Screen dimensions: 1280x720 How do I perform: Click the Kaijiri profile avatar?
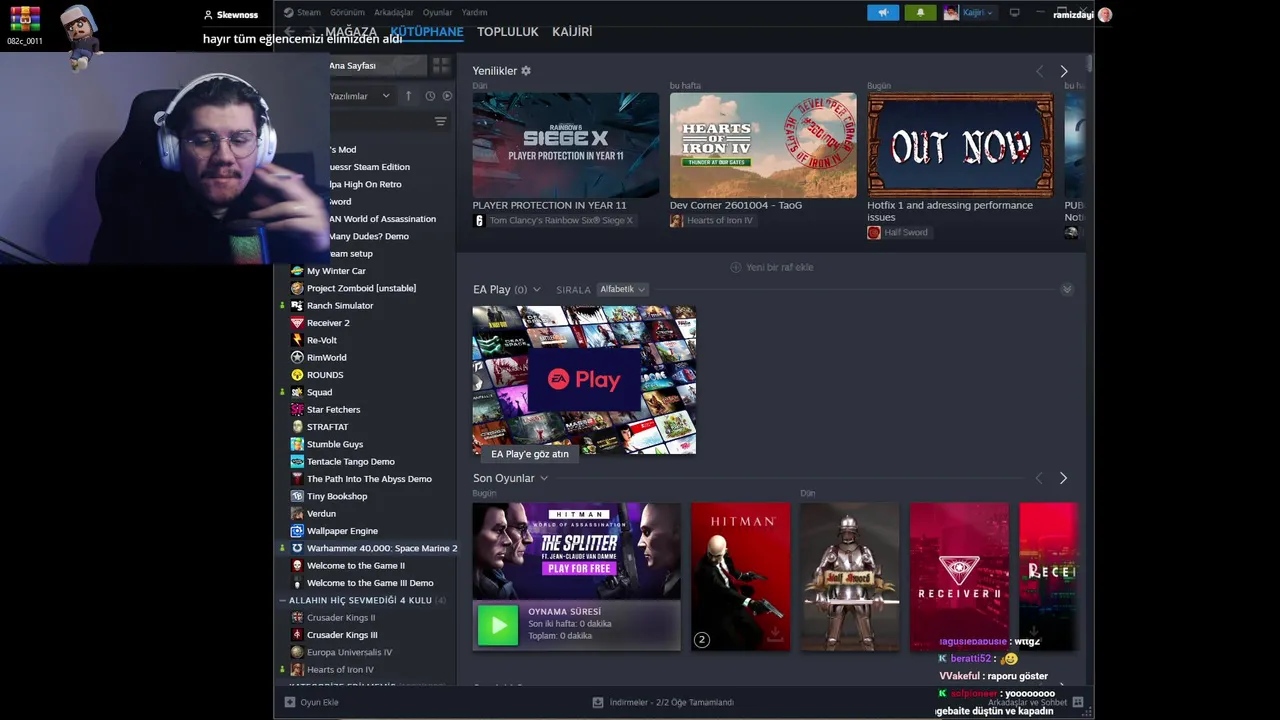tap(951, 13)
